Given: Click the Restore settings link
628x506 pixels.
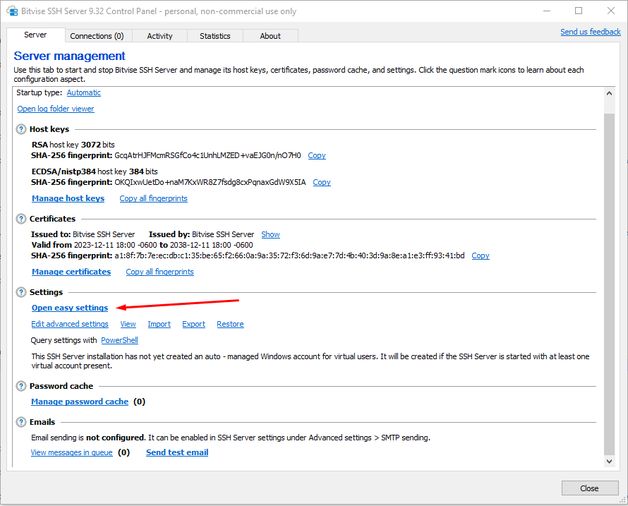Looking at the screenshot, I should pos(230,324).
